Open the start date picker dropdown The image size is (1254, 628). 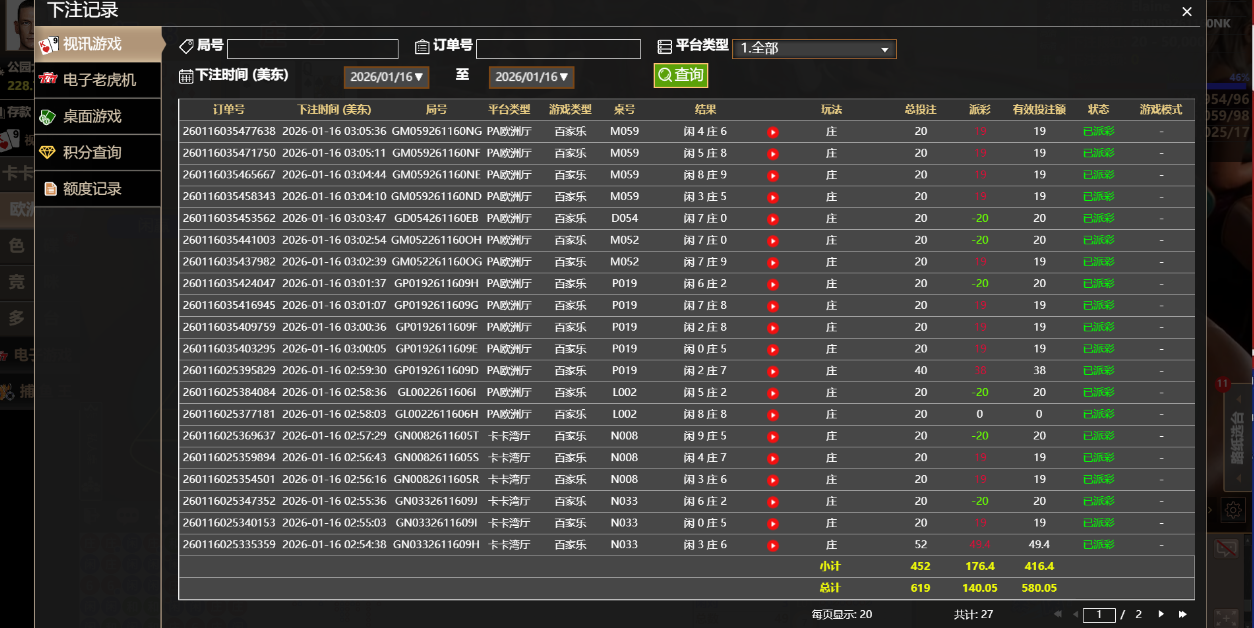click(387, 77)
